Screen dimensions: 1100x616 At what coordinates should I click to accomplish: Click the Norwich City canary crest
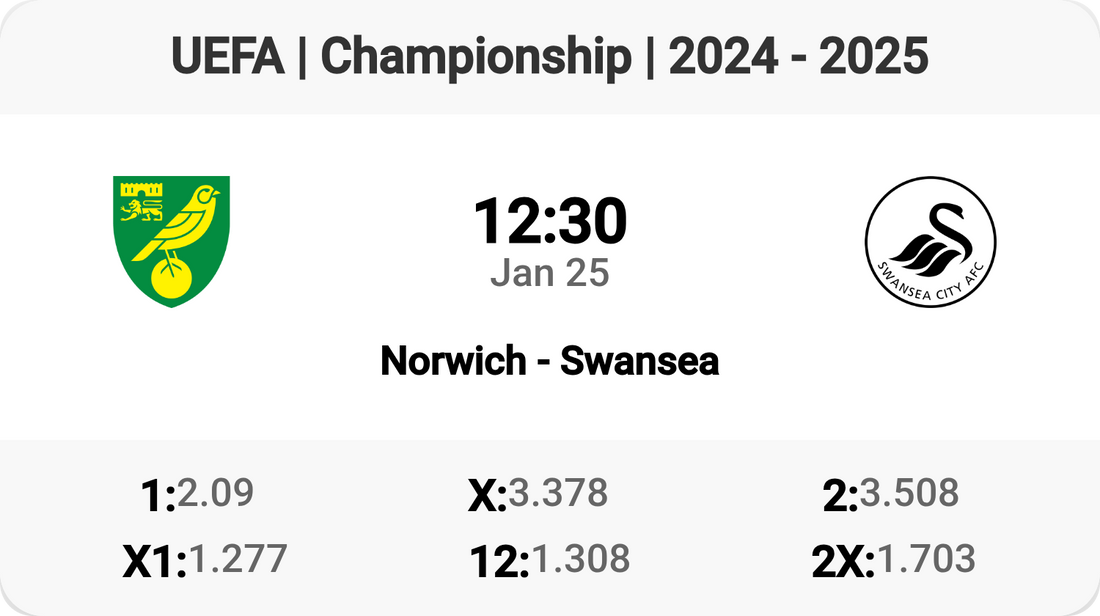click(172, 241)
